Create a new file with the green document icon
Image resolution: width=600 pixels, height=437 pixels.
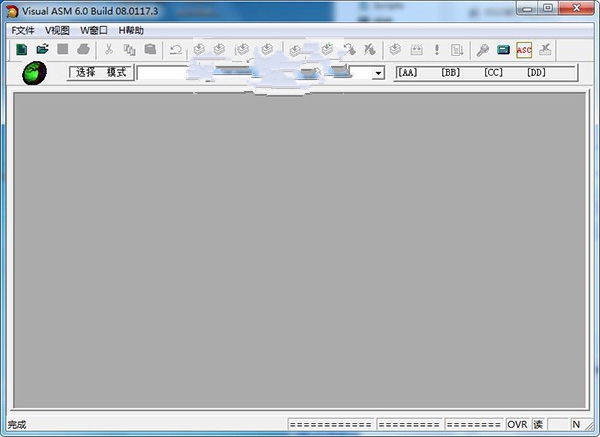[22, 49]
